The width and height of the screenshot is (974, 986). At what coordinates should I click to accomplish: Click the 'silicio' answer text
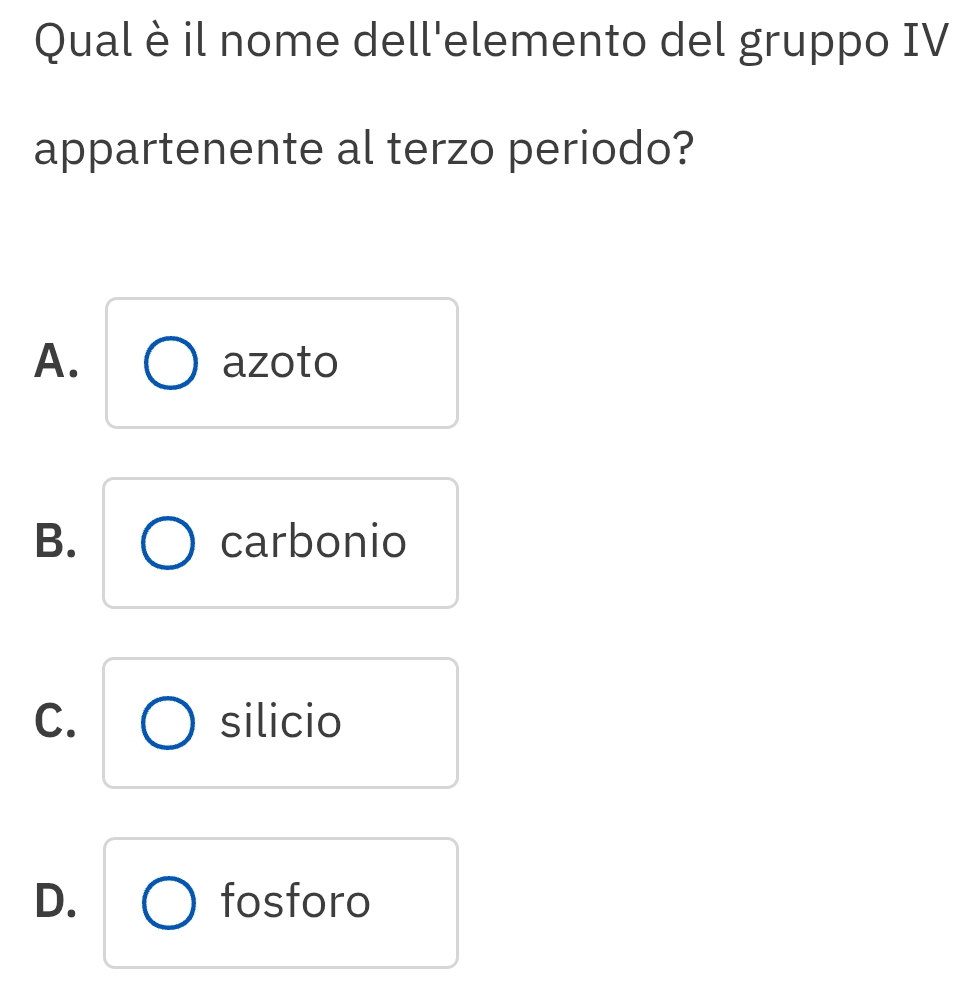[x=281, y=722]
